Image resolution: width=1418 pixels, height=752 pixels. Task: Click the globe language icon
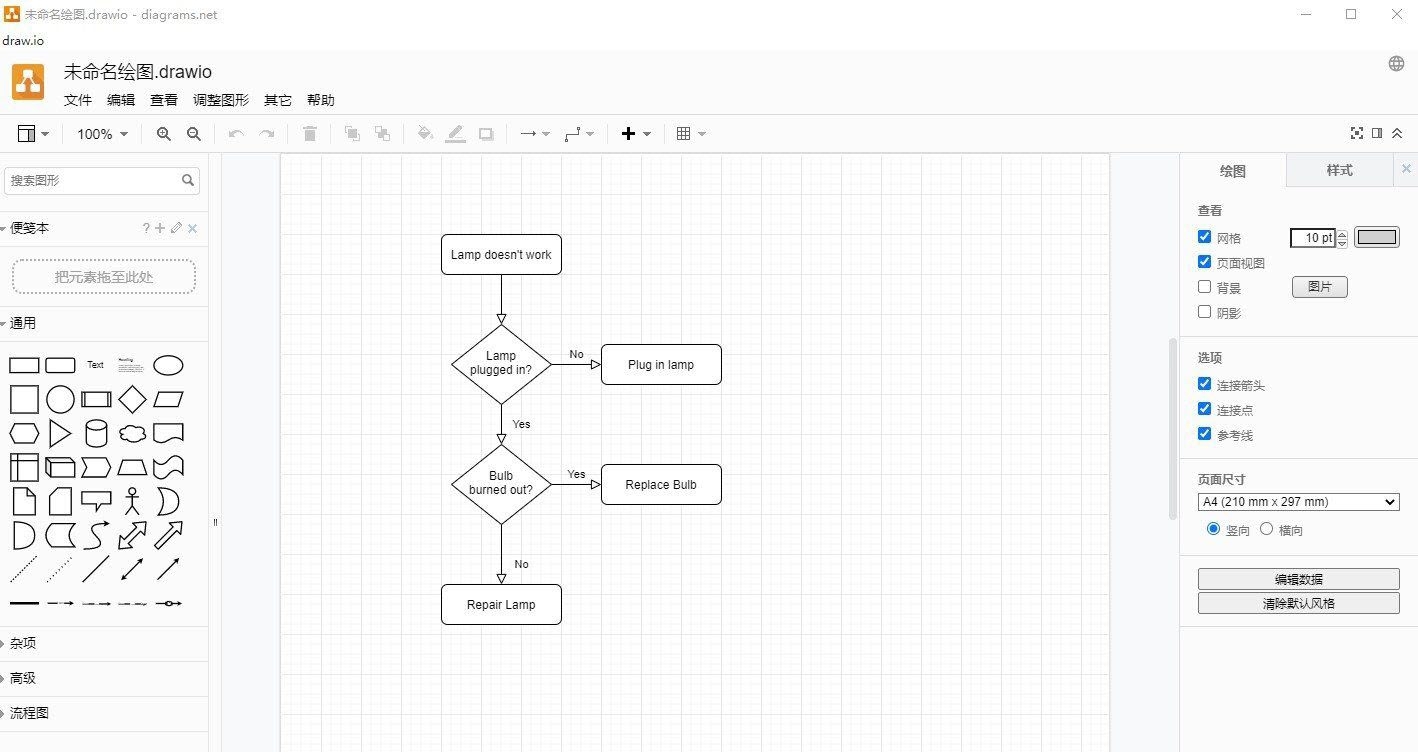point(1396,64)
